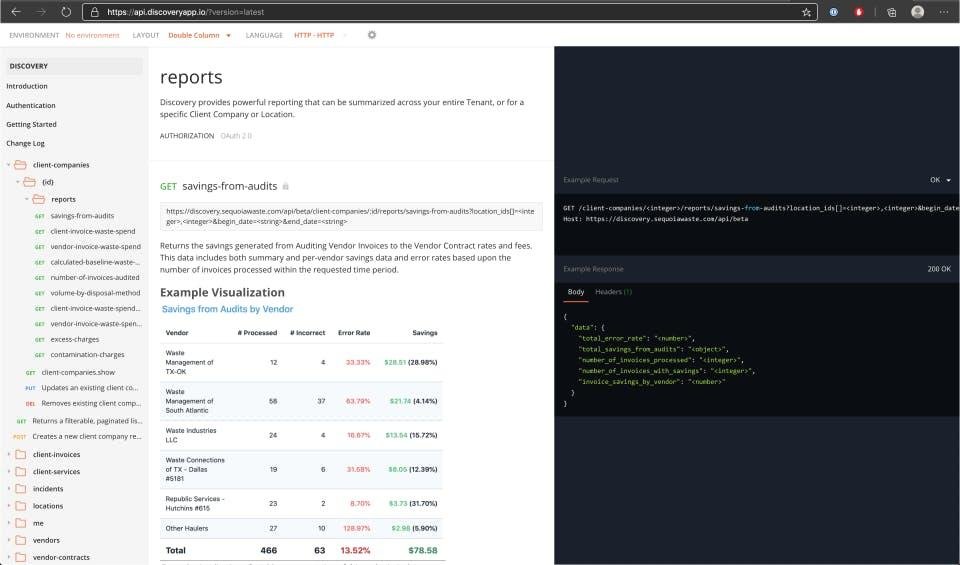The height and width of the screenshot is (565, 960).
Task: Open GET volume-by-disposal-method endpoint
Action: click(x=95, y=293)
